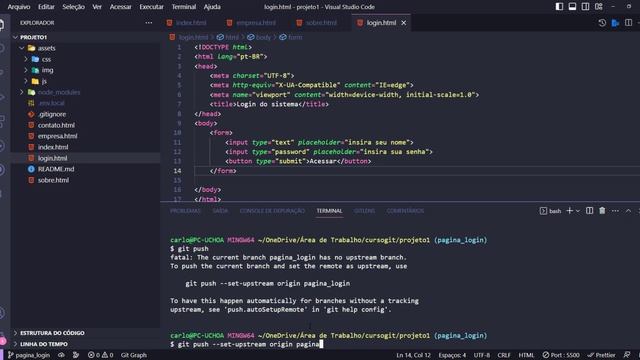
Task: Click the html breadcrumb item
Action: coord(232,37)
